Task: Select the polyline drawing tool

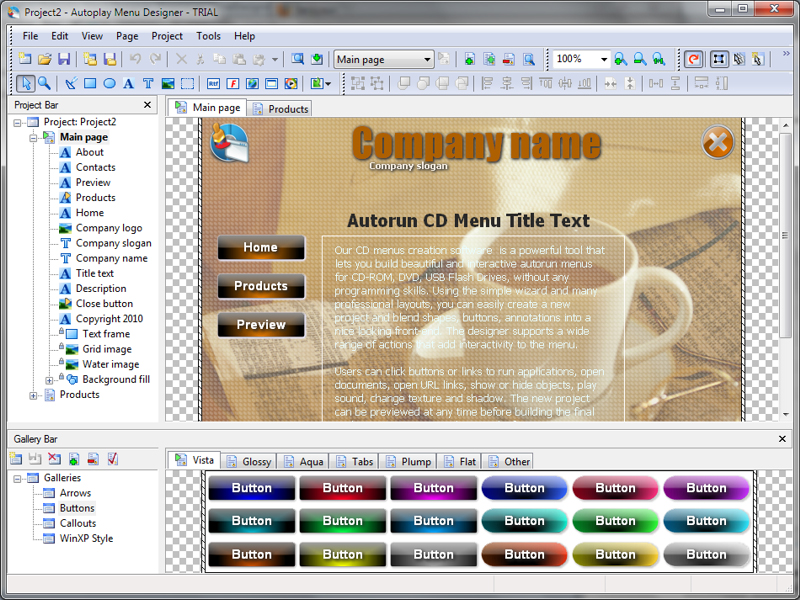Action: click(70, 83)
